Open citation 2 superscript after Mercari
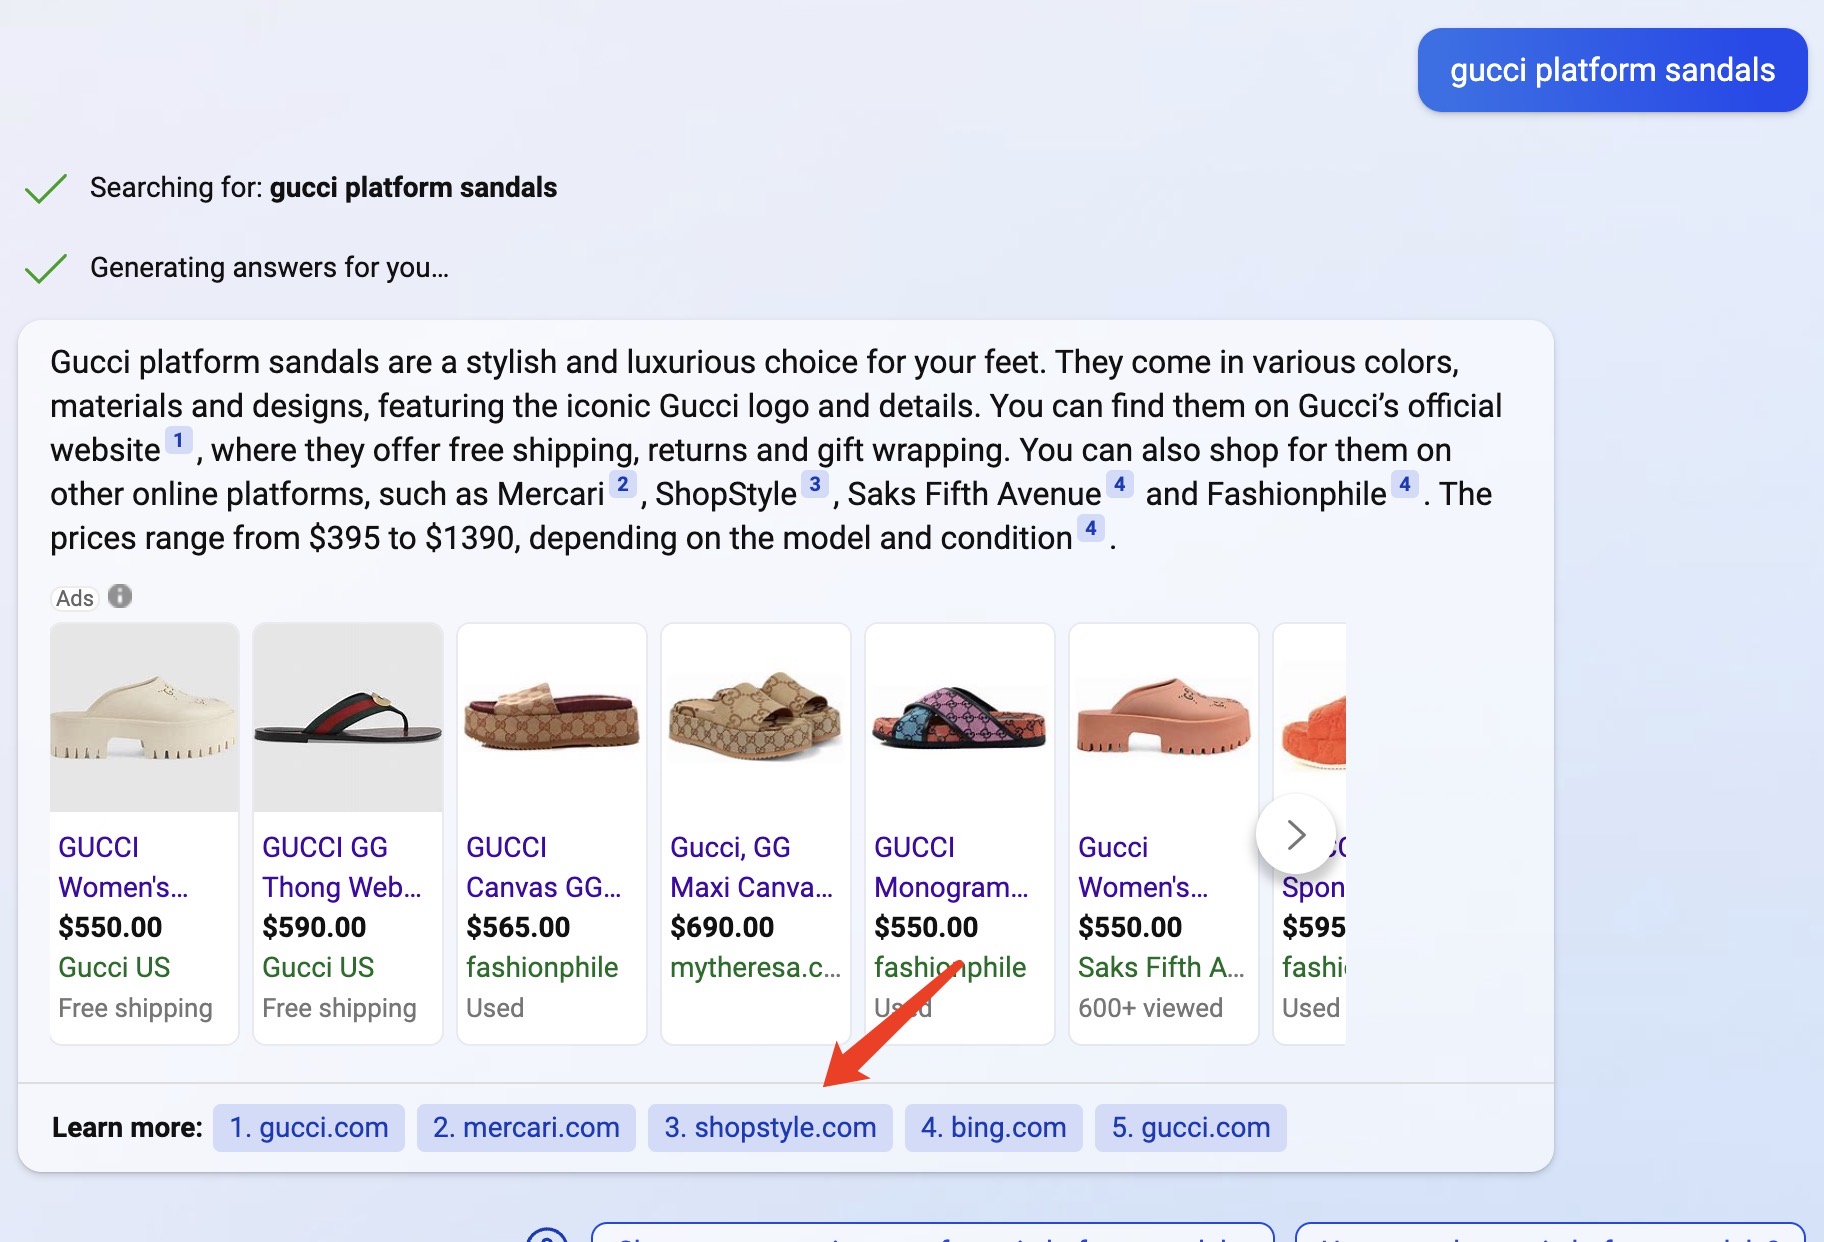 (x=622, y=484)
